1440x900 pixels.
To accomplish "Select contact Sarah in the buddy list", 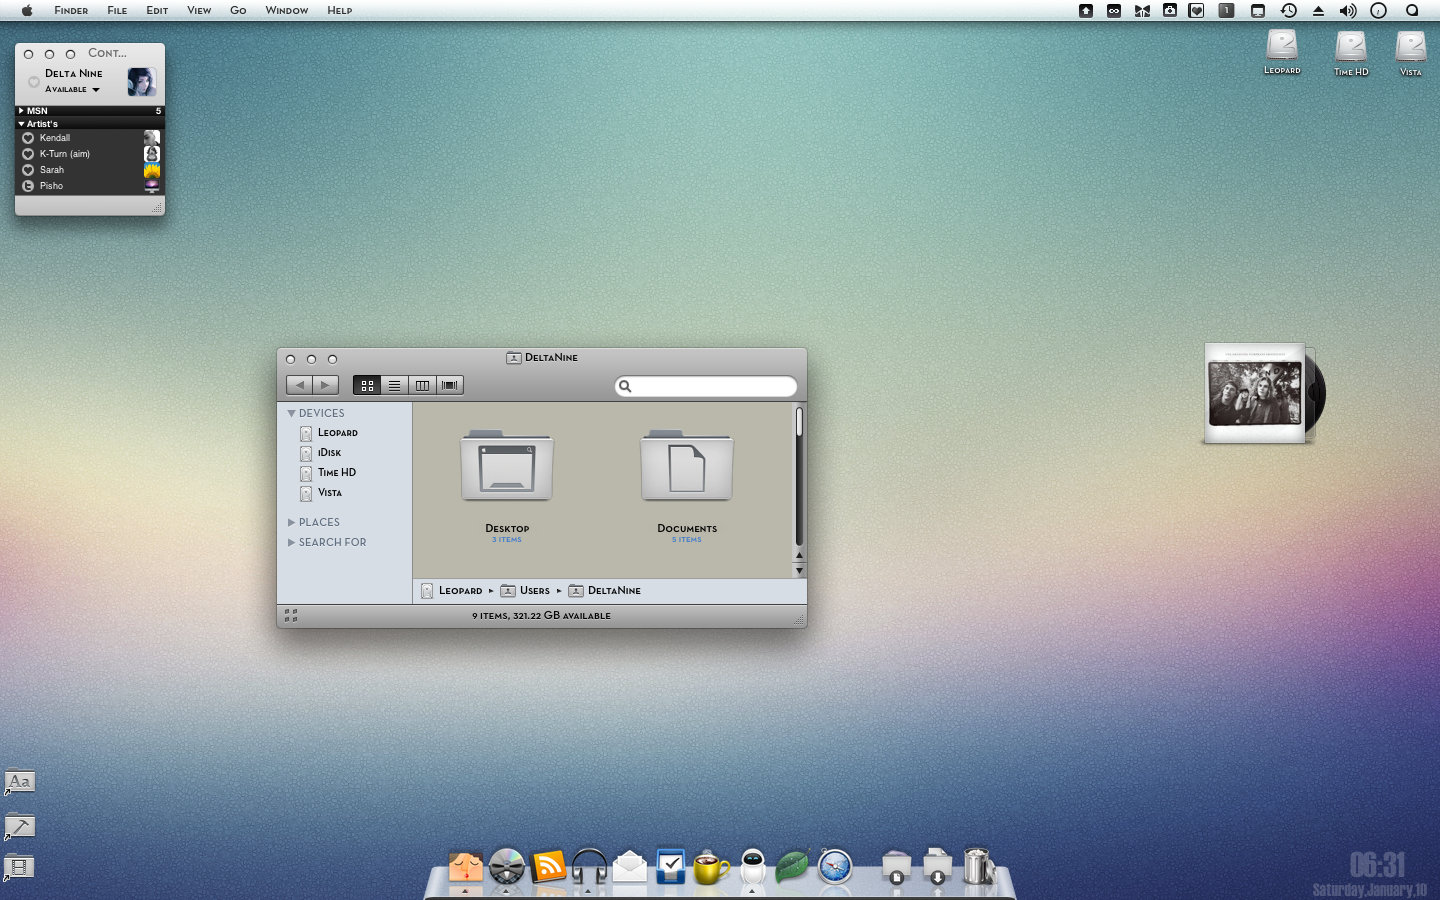I will coord(90,170).
